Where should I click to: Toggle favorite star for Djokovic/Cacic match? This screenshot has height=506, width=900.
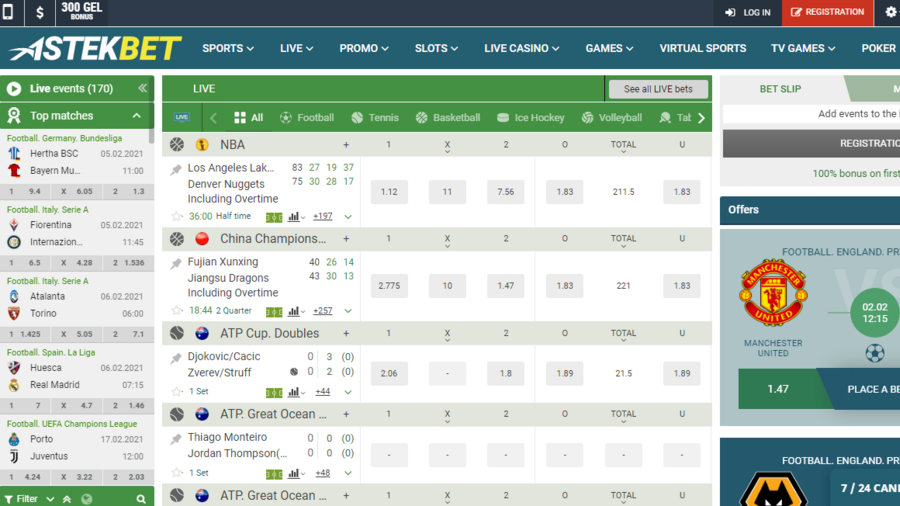(177, 392)
